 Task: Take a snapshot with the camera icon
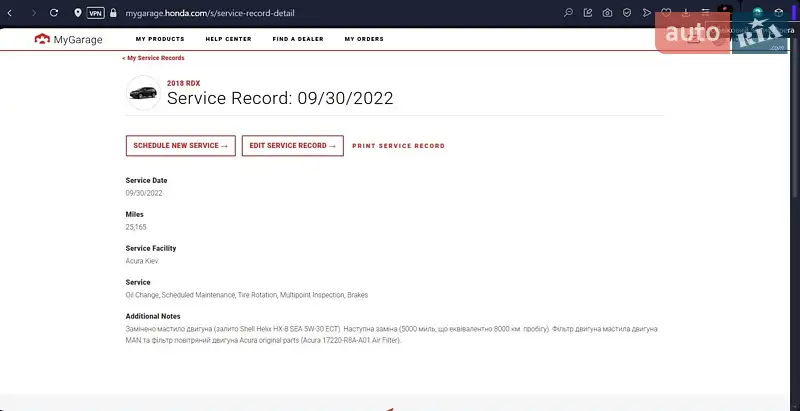607,13
